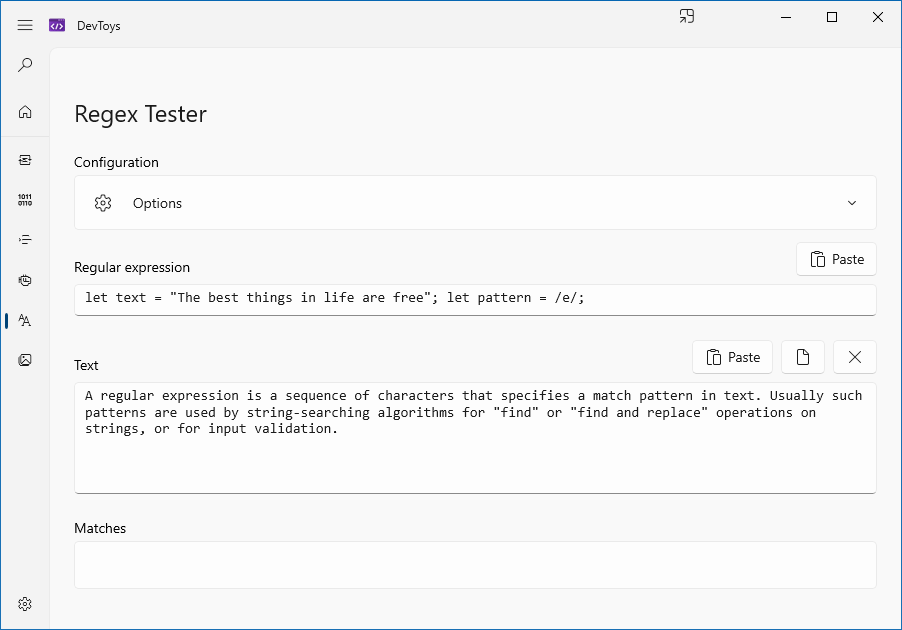Select the Text tools sidebar icon

pos(25,320)
